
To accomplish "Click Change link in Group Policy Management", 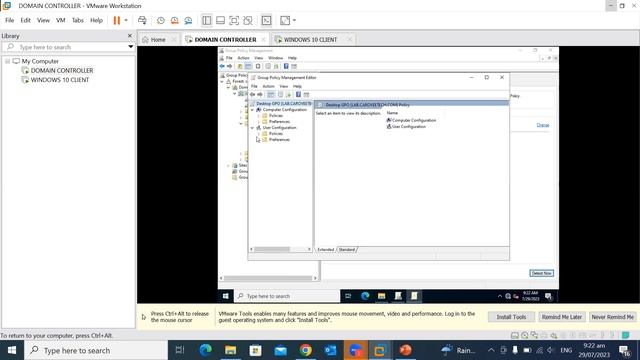I will (542, 125).
